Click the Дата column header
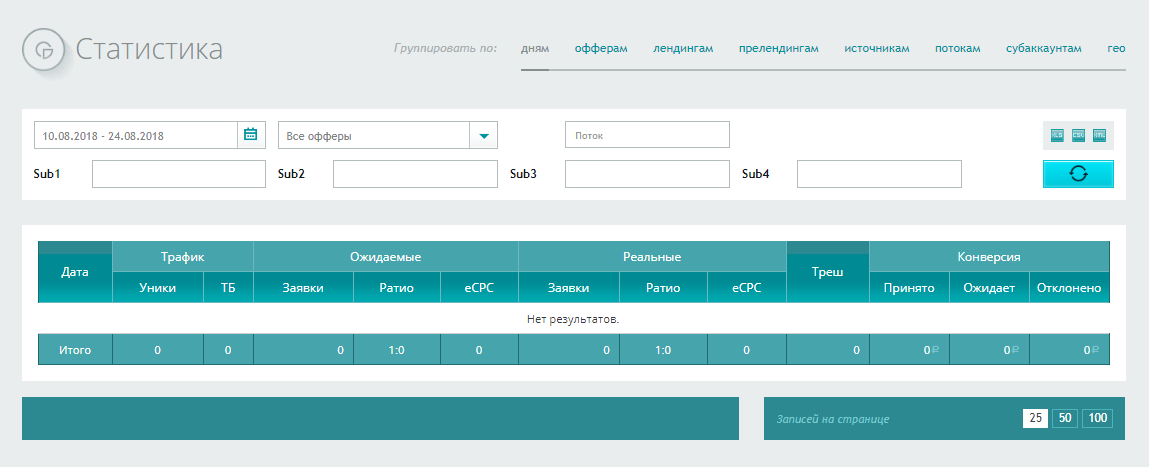The width and height of the screenshot is (1149, 467). 75,272
